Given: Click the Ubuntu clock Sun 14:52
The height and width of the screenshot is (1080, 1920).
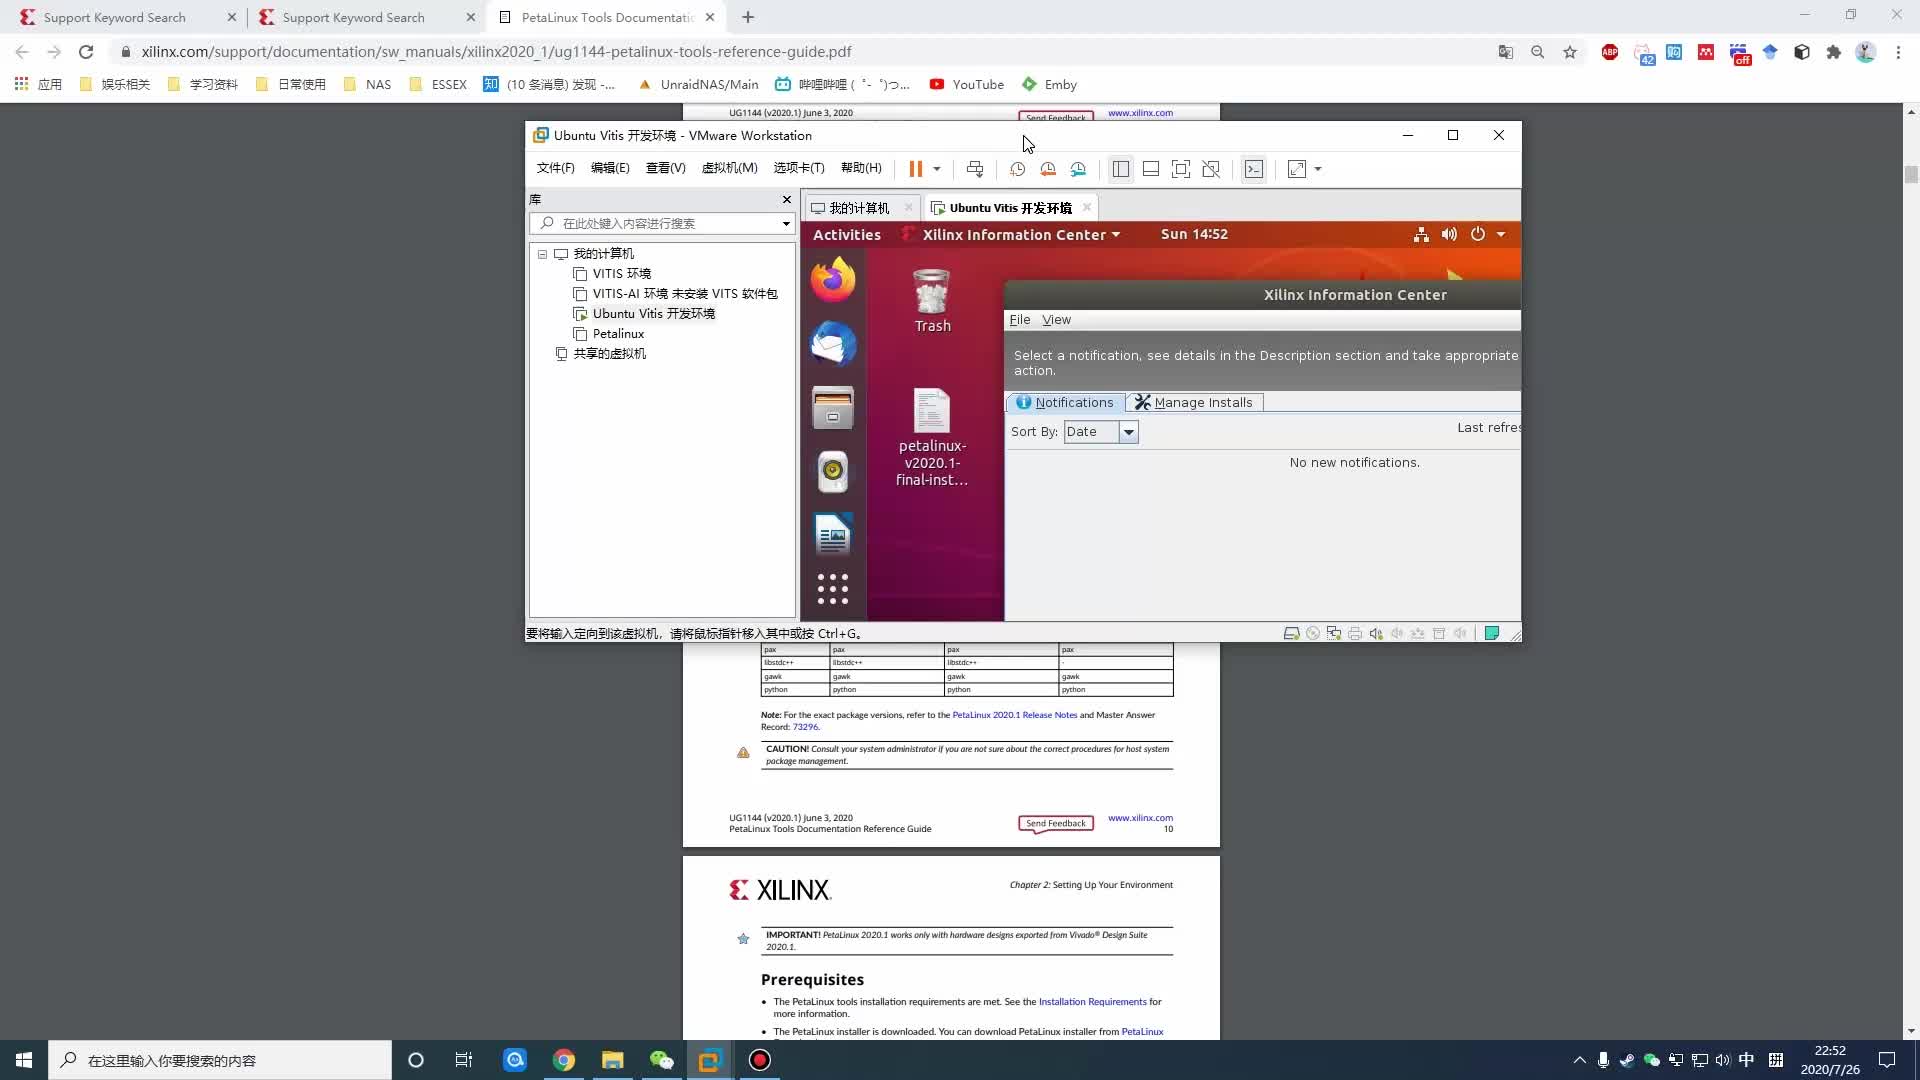Looking at the screenshot, I should point(1194,234).
